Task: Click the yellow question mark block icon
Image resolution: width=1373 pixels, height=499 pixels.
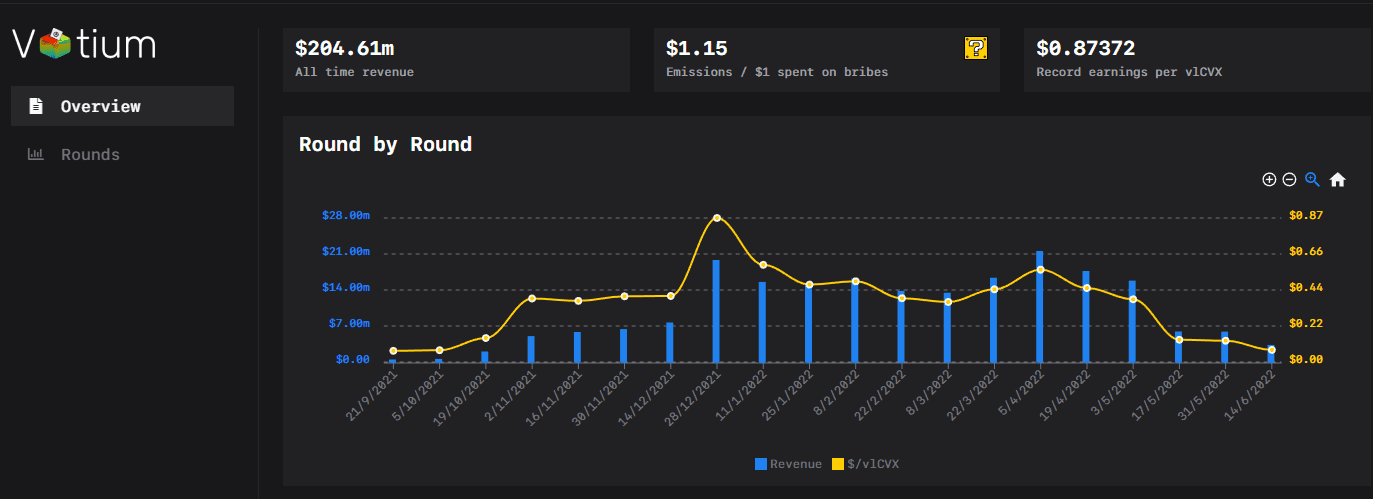Action: [976, 48]
